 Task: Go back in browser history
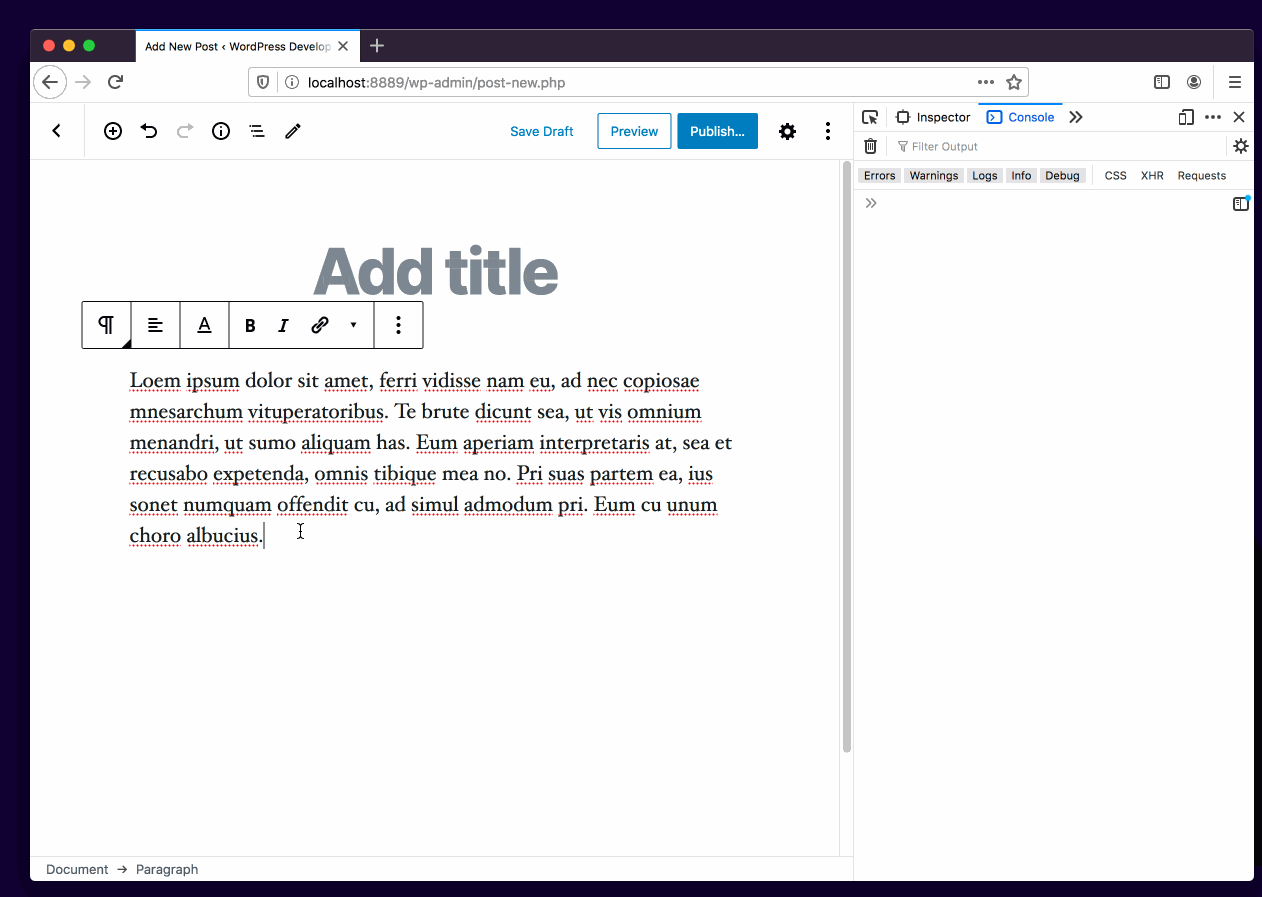tap(50, 82)
